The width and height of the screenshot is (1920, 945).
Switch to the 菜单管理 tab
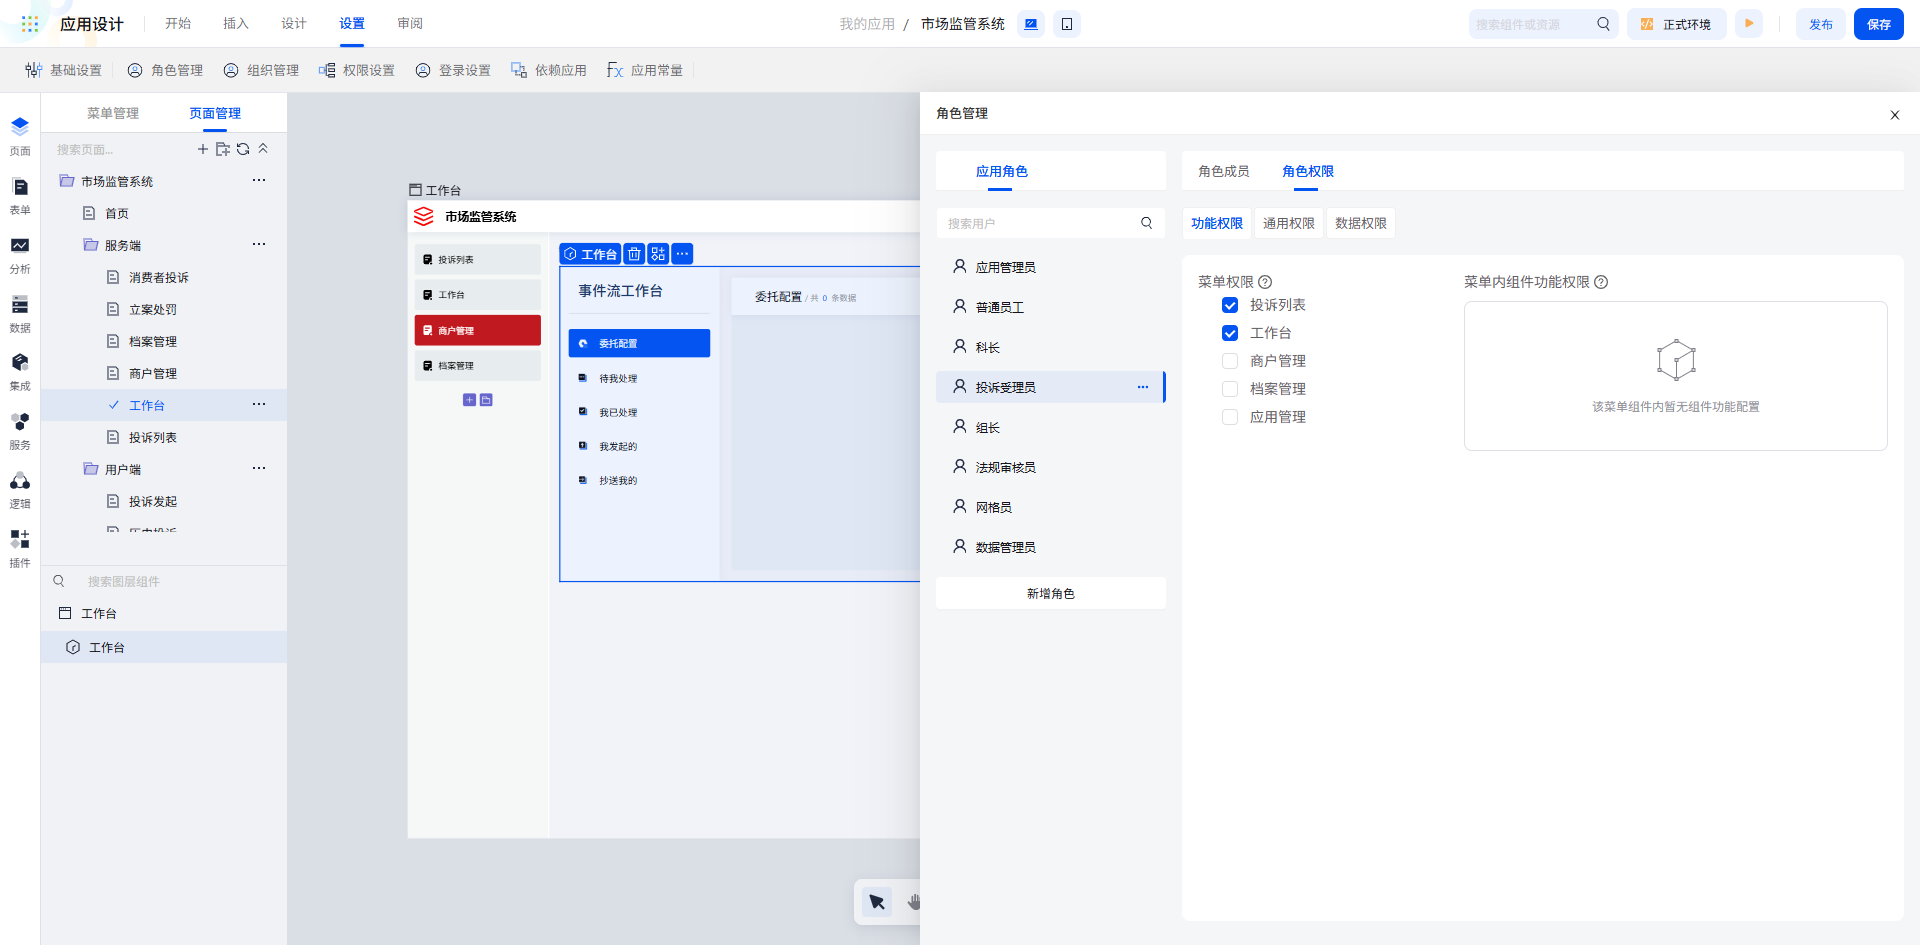tap(113, 113)
